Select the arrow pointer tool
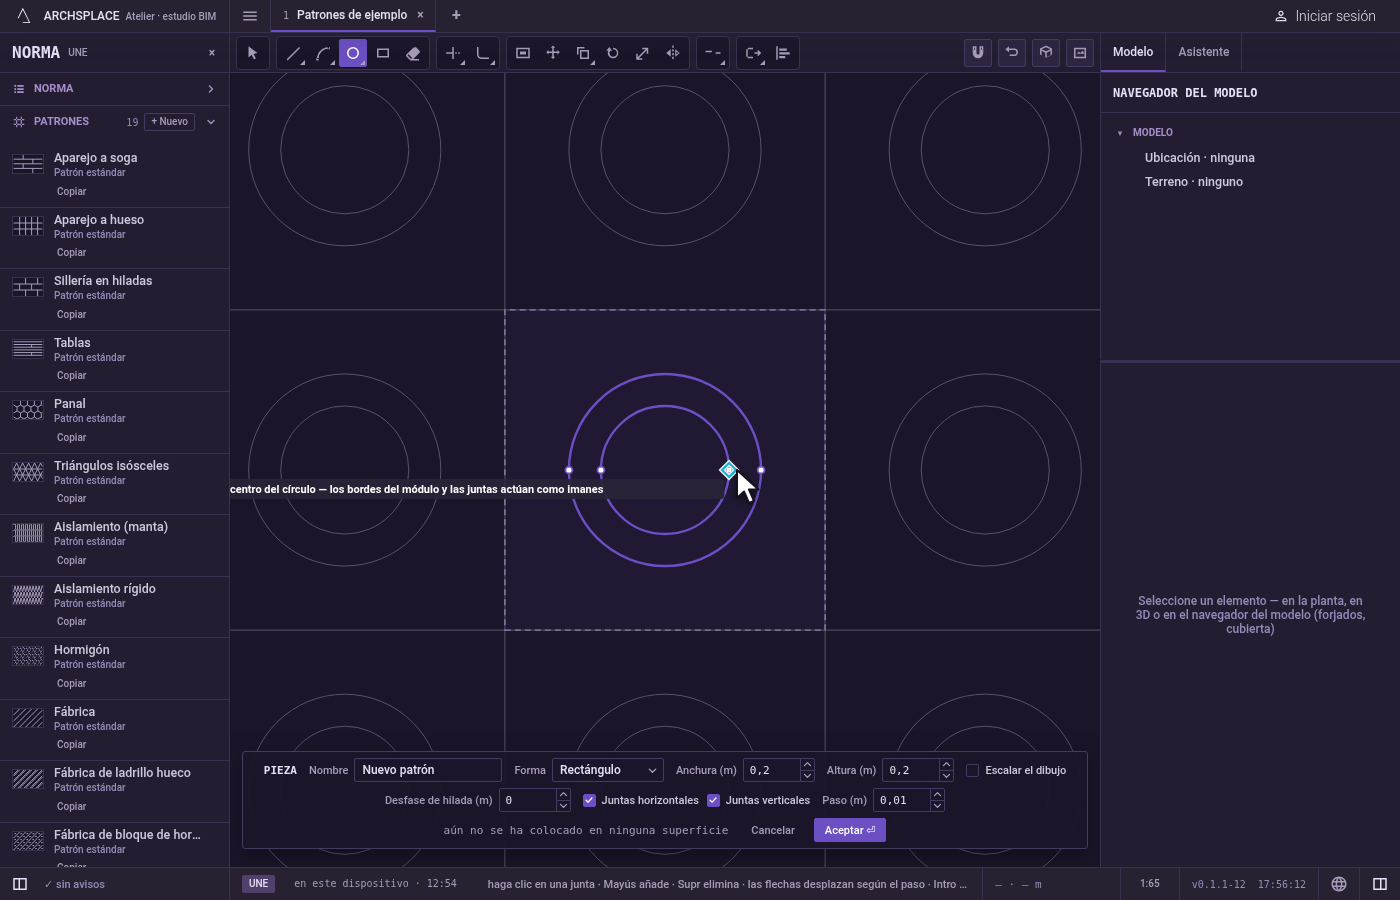1400x900 pixels. pos(253,53)
